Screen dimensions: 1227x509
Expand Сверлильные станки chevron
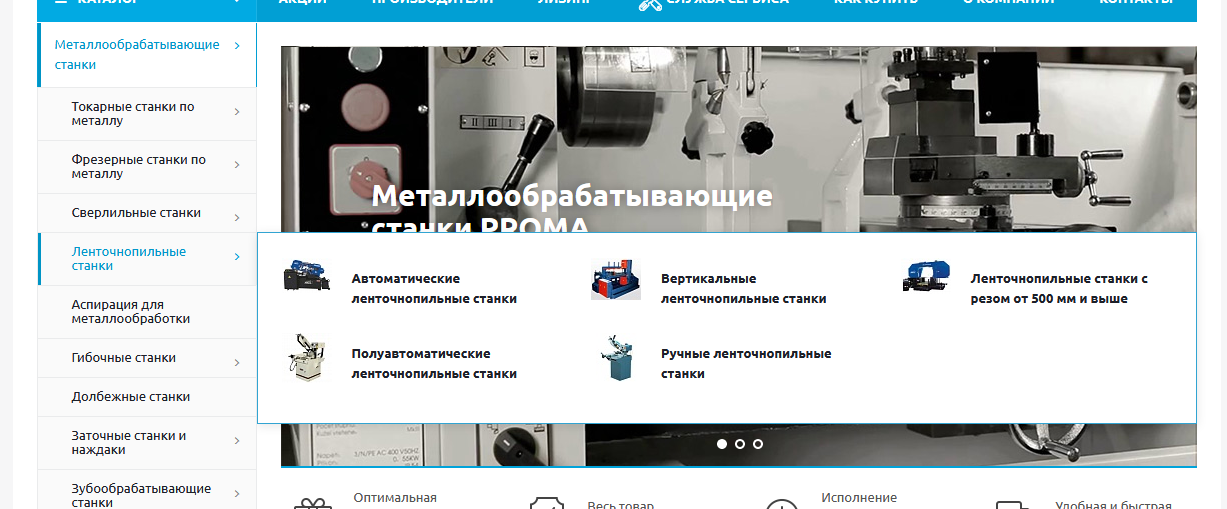point(237,217)
